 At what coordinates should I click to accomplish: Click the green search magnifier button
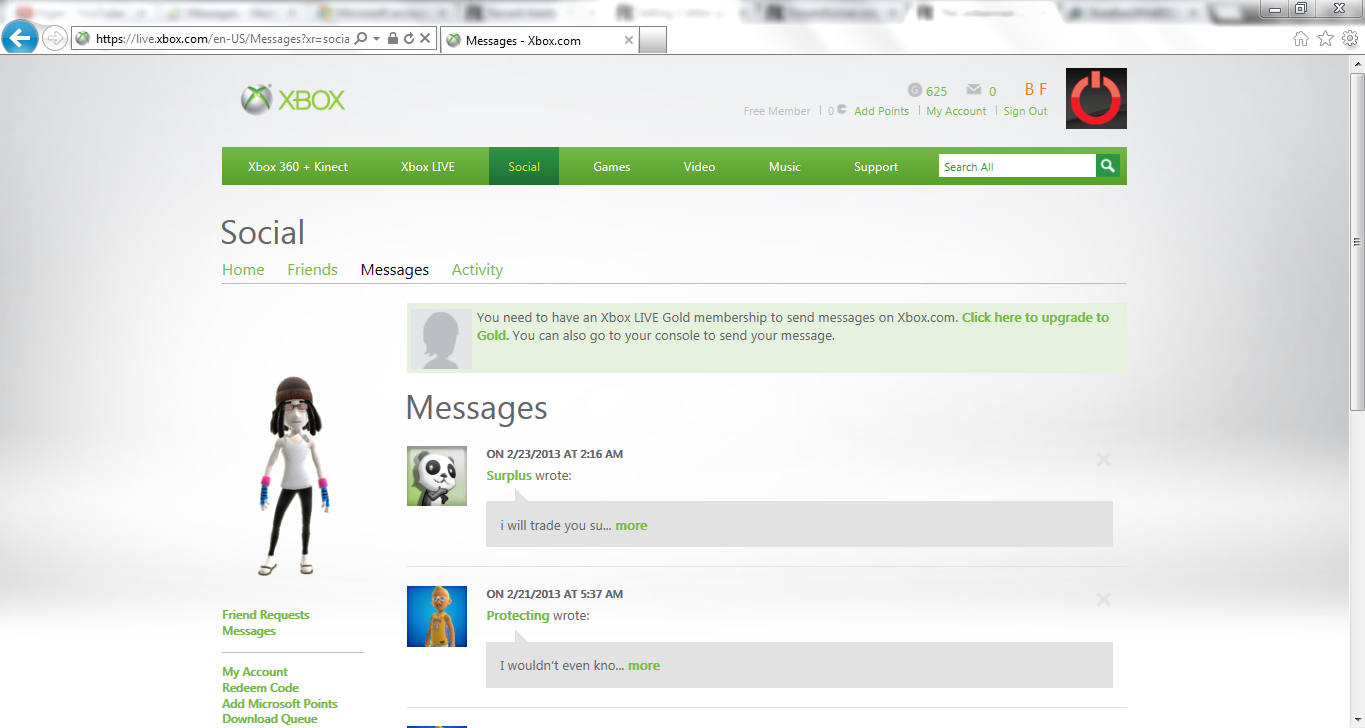click(1107, 166)
